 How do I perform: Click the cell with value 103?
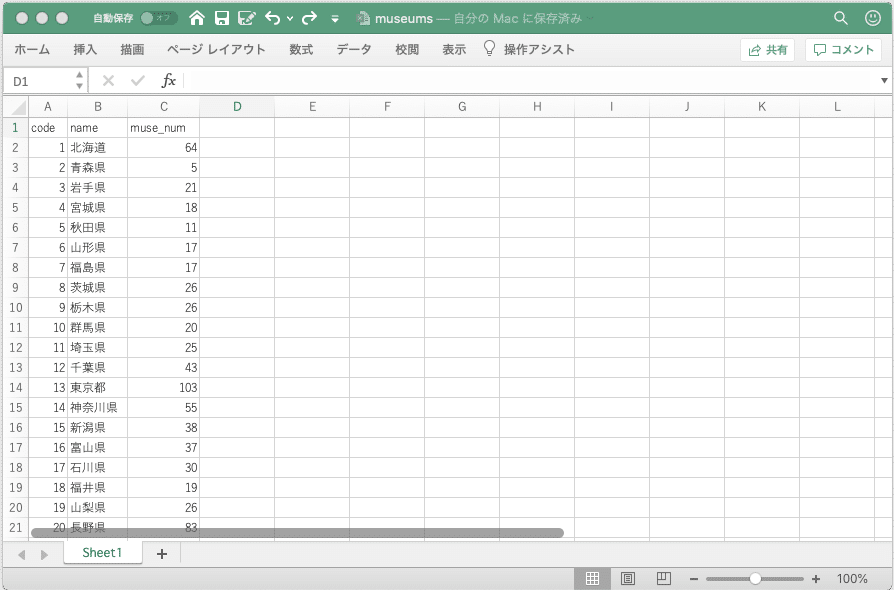pyautogui.click(x=164, y=388)
